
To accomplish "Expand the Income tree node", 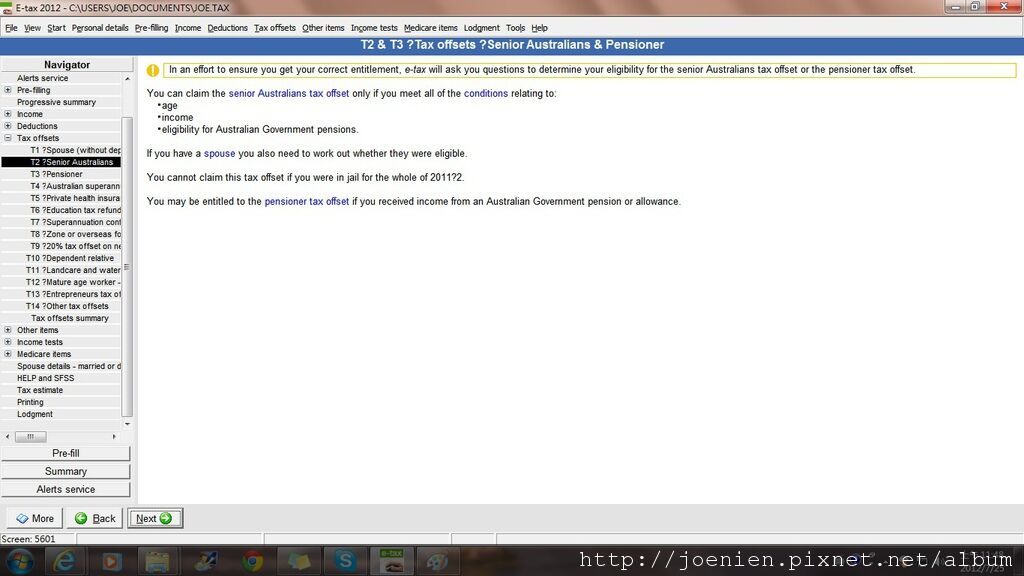I will click(x=8, y=114).
